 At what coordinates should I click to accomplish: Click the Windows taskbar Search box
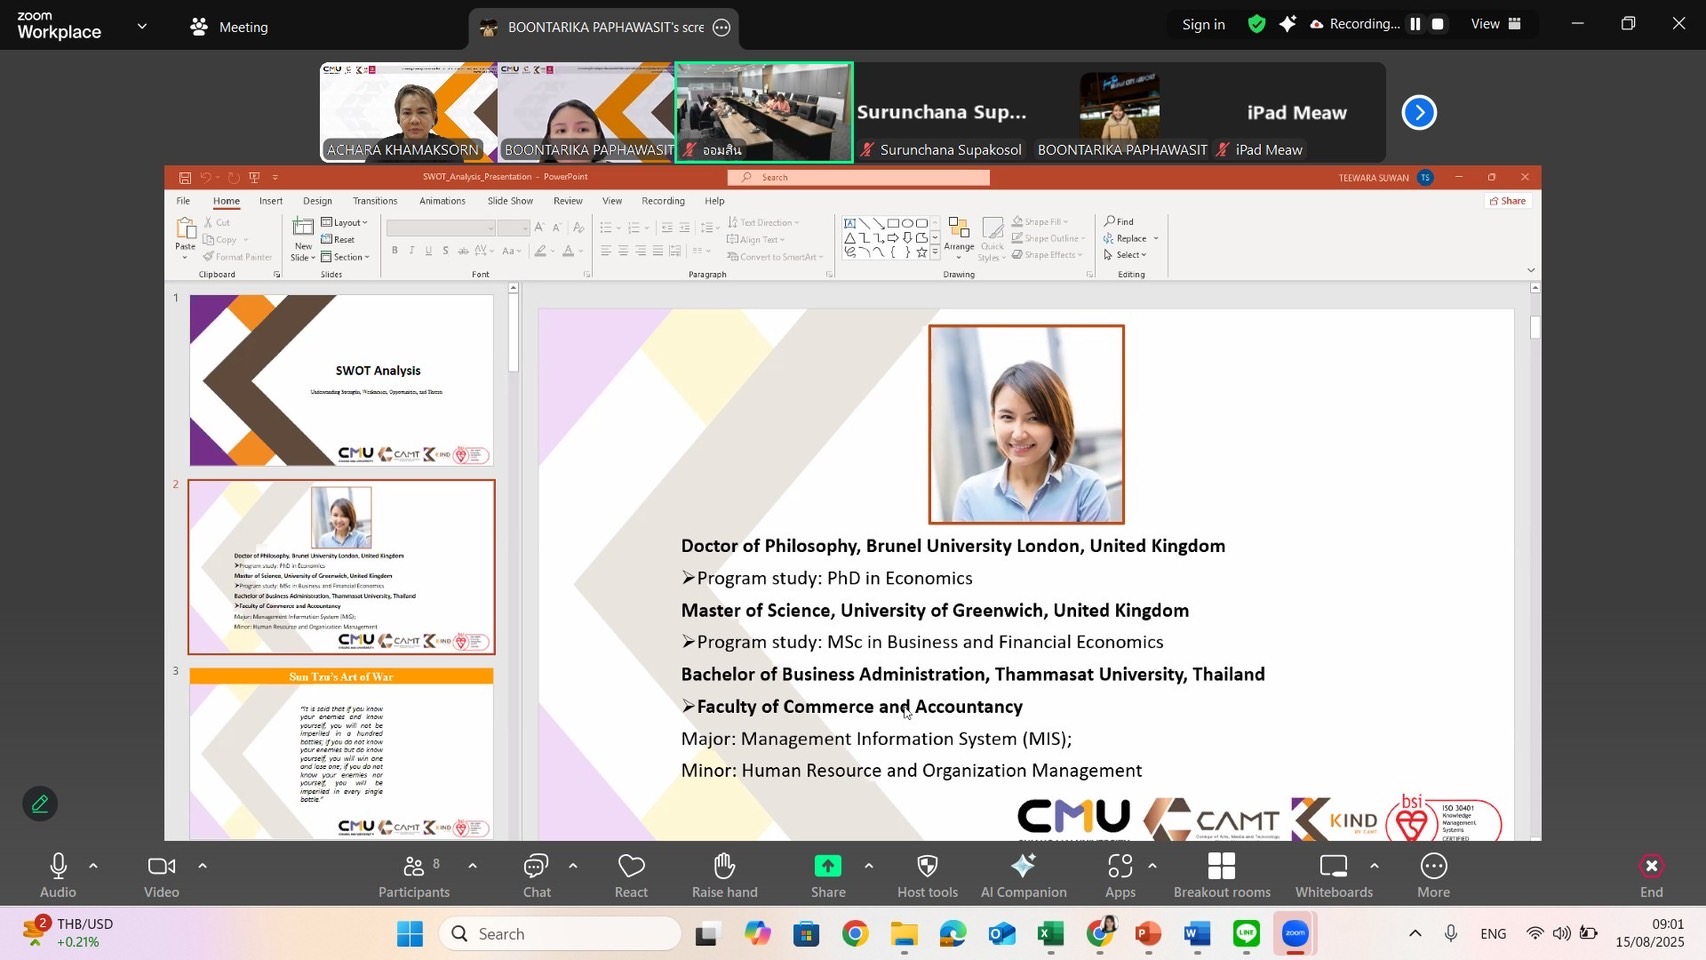point(560,934)
